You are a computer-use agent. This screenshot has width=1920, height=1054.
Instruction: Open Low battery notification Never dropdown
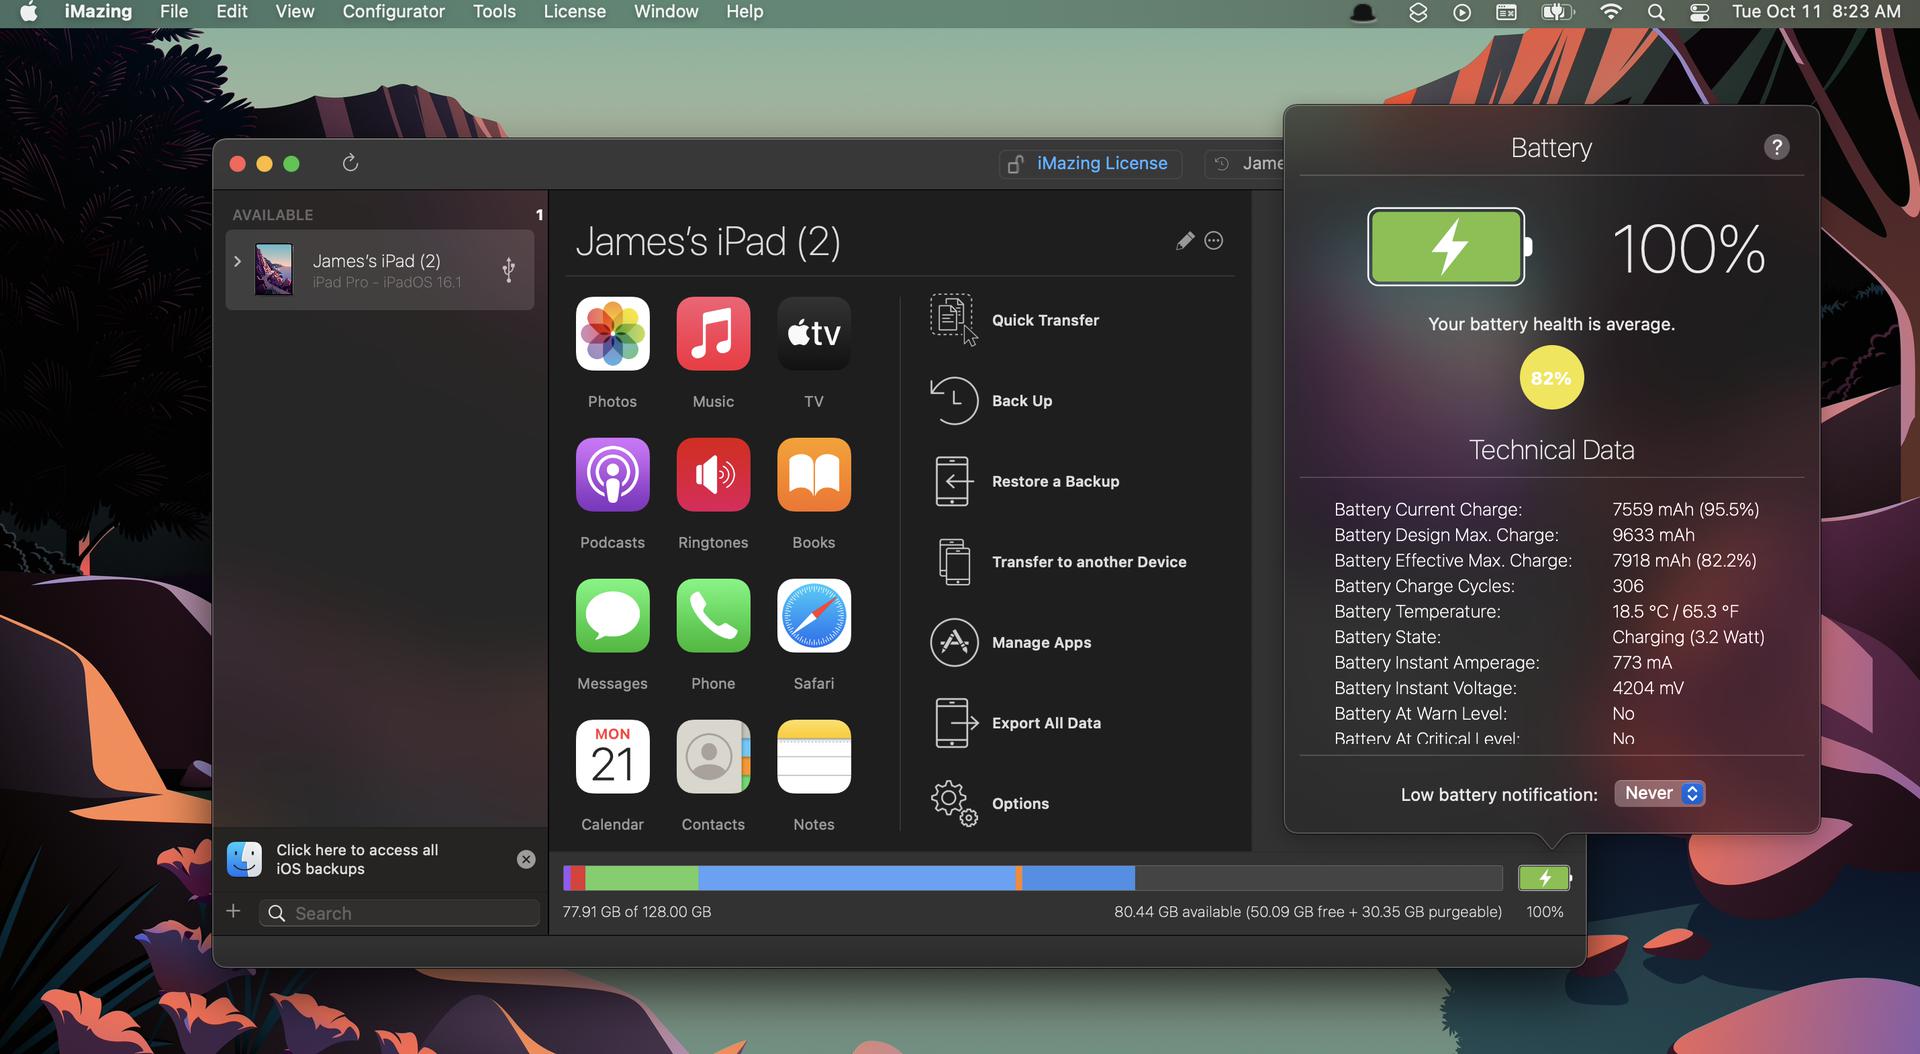point(1660,793)
